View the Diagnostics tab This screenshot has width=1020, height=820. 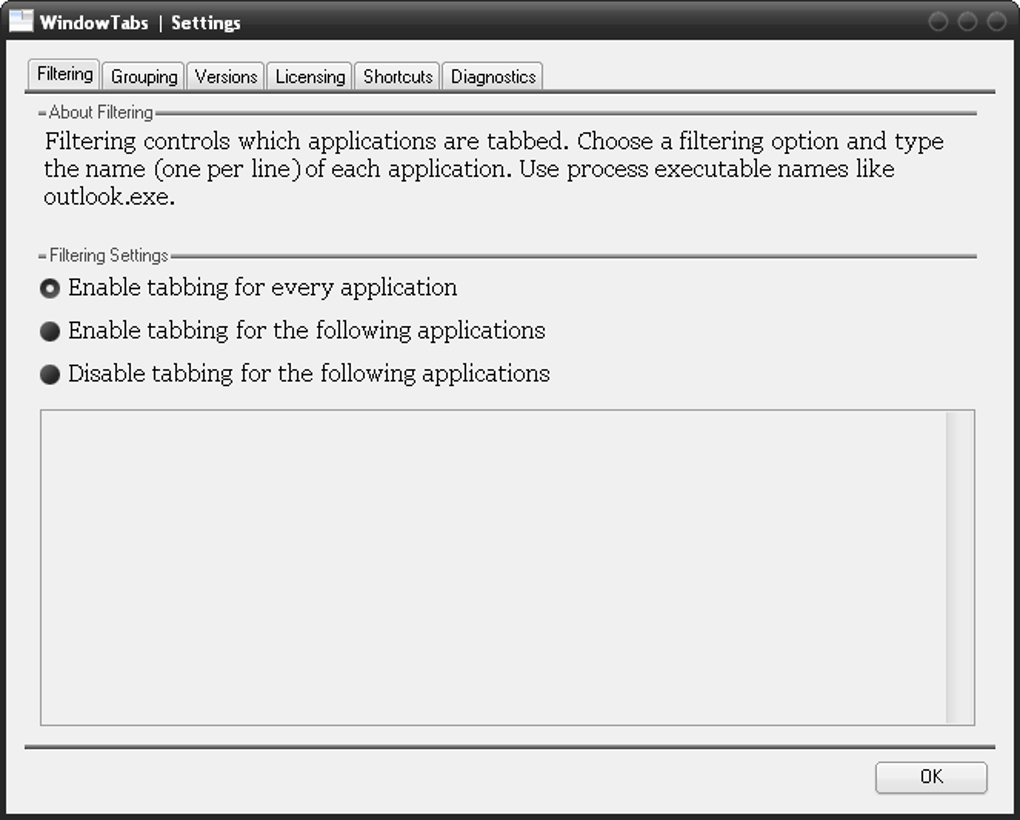(492, 76)
